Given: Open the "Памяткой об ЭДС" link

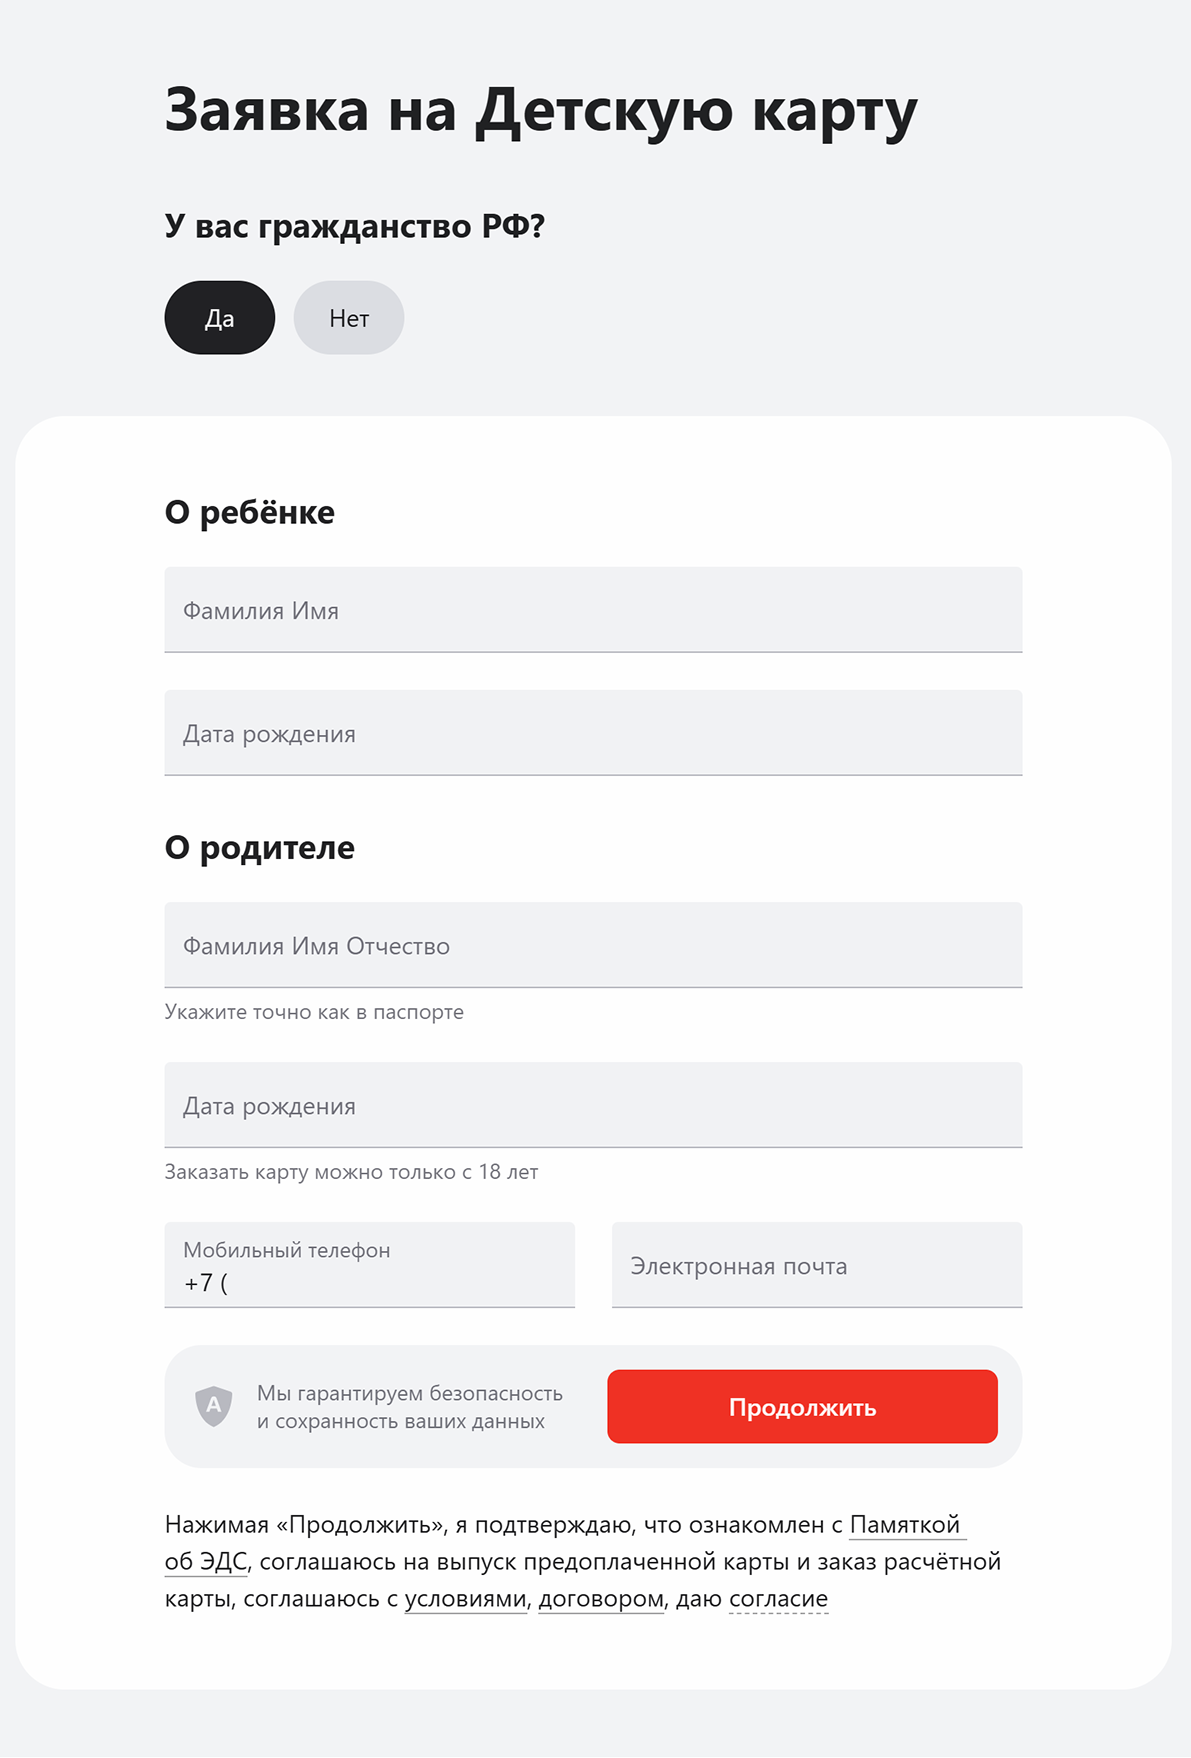Looking at the screenshot, I should pos(906,1524).
